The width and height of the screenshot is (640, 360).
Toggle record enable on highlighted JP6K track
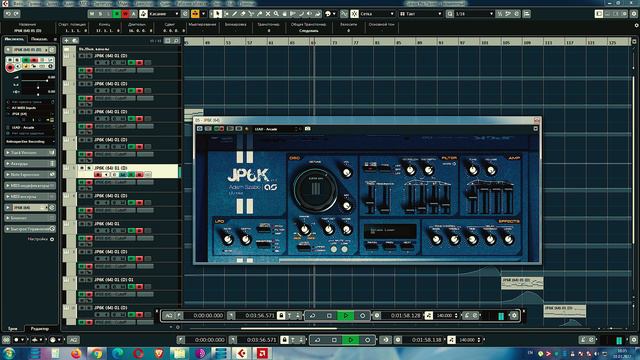(x=98, y=175)
